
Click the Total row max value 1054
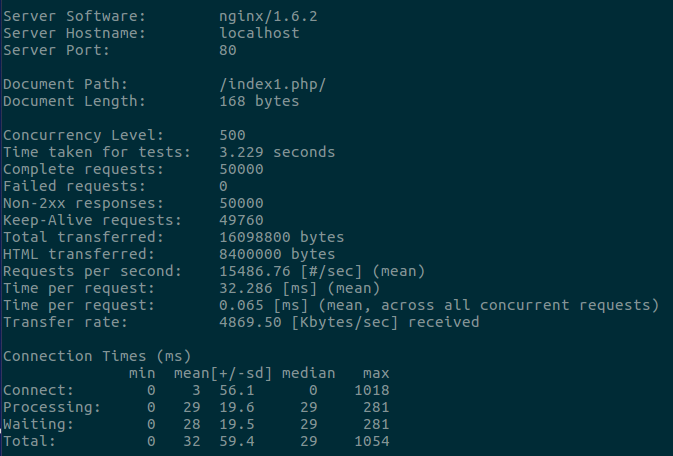[372, 441]
